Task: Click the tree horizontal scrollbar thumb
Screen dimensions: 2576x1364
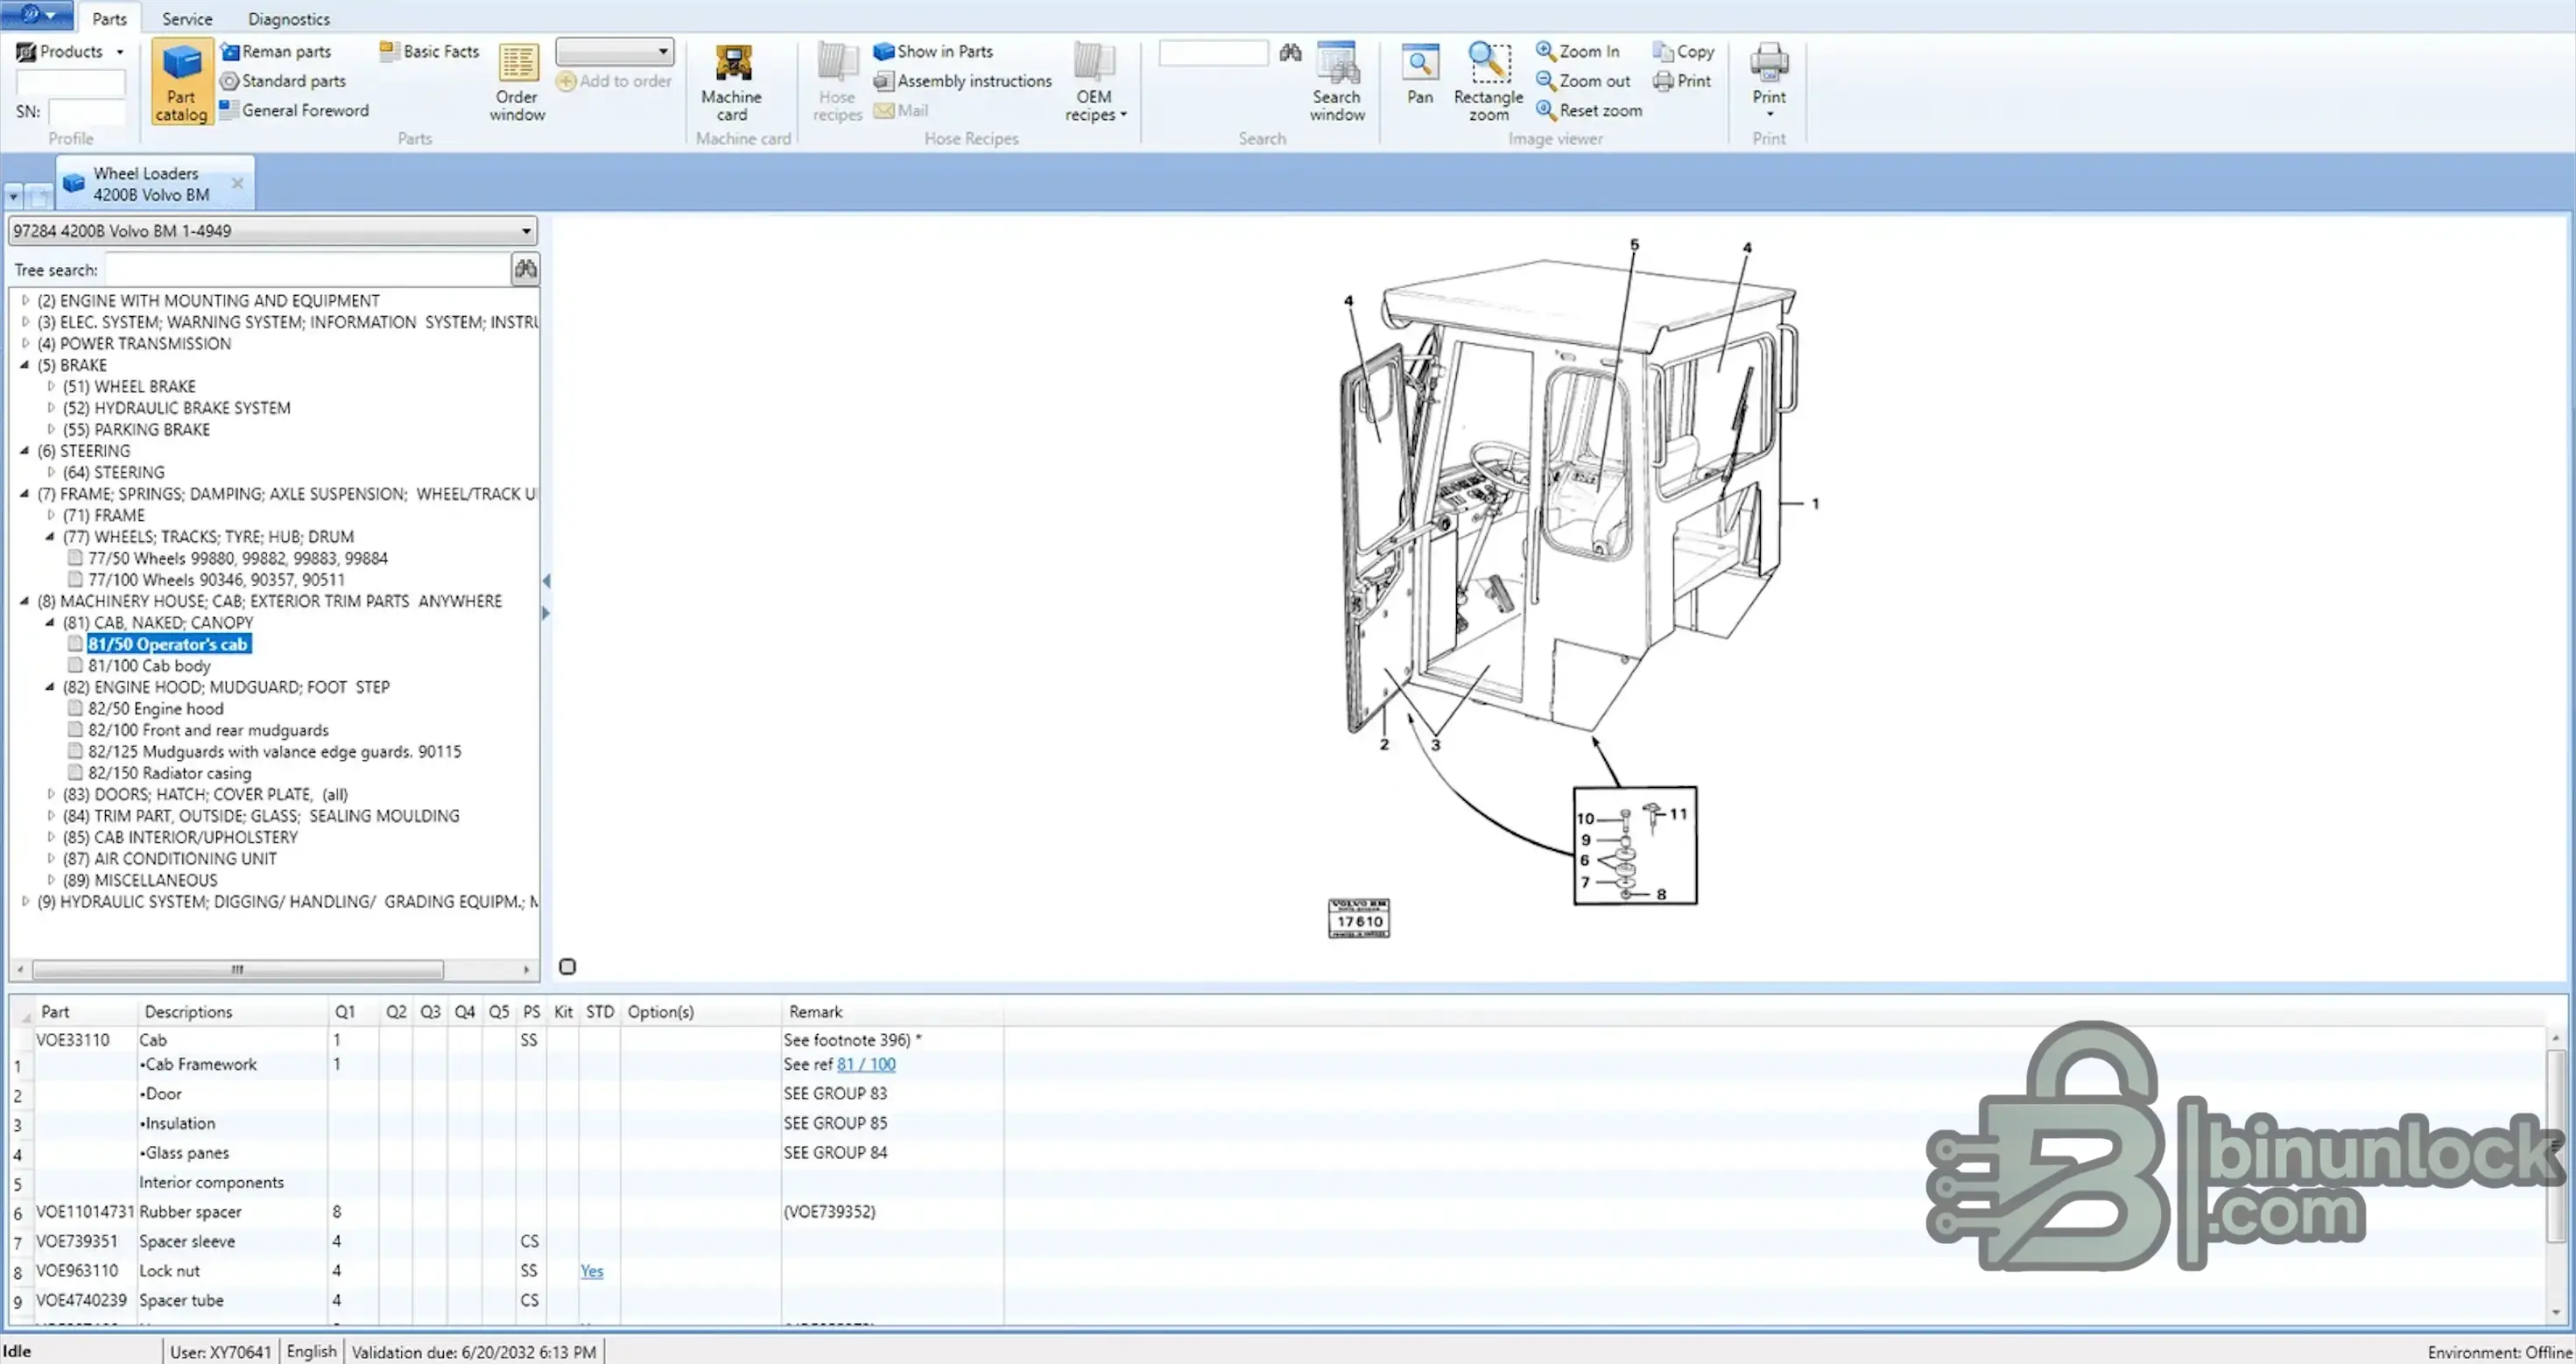Action: coord(238,969)
